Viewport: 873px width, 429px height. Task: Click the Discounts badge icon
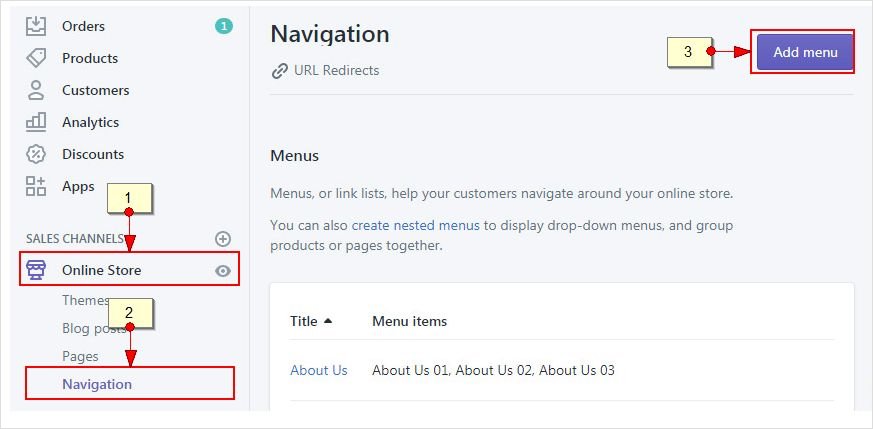coord(36,154)
